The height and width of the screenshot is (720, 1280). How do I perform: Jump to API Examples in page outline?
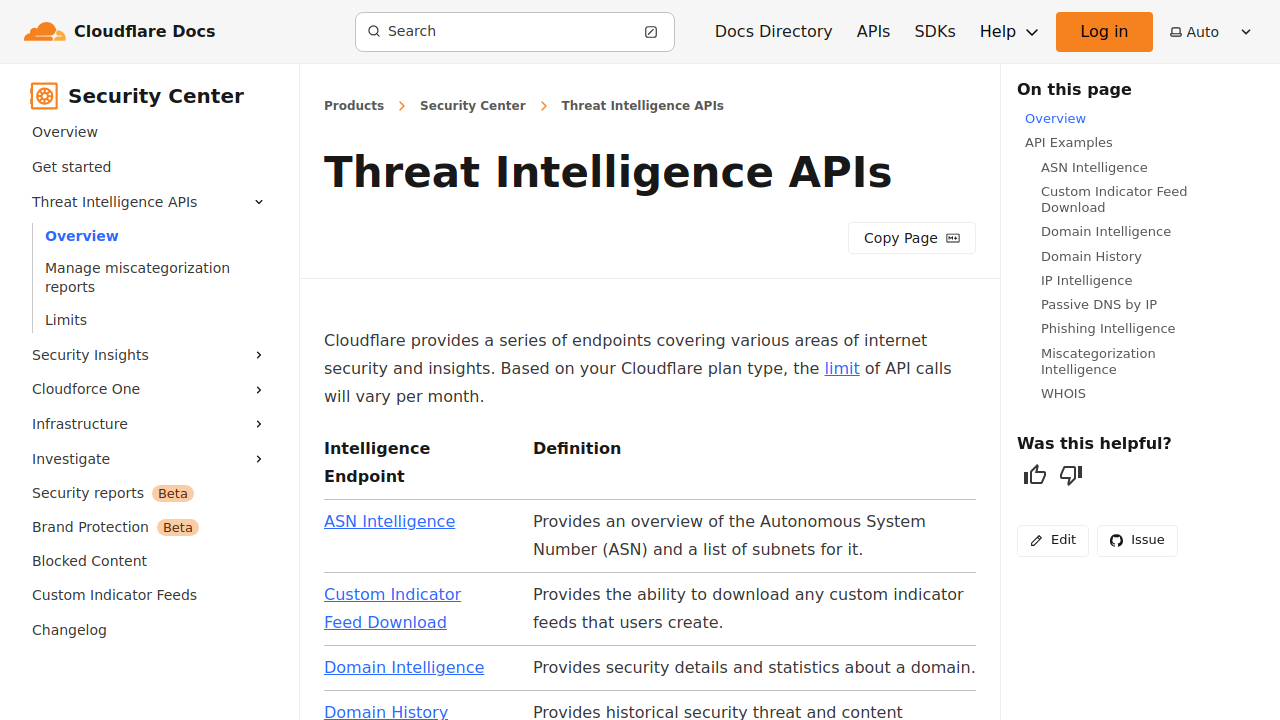[1068, 142]
